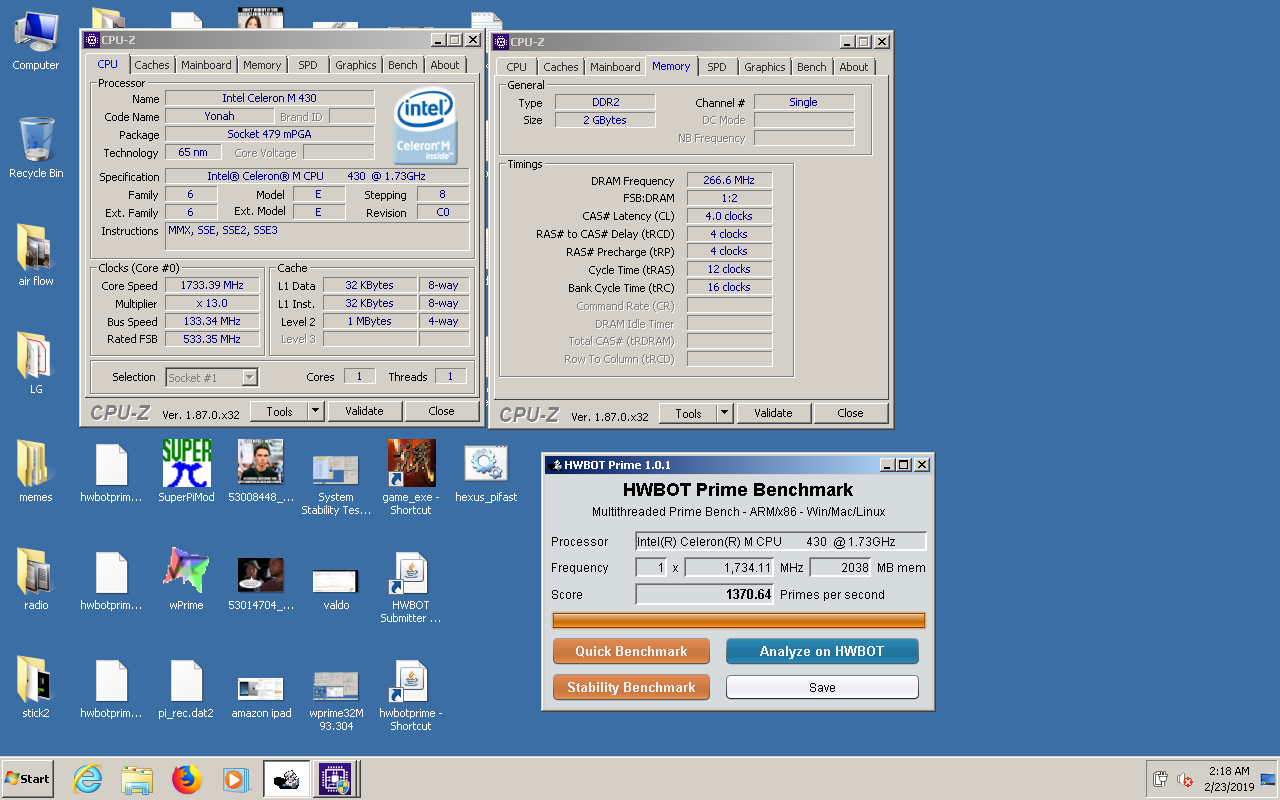Click Close button in right CPU-Z
The width and height of the screenshot is (1280, 800).
tap(850, 413)
